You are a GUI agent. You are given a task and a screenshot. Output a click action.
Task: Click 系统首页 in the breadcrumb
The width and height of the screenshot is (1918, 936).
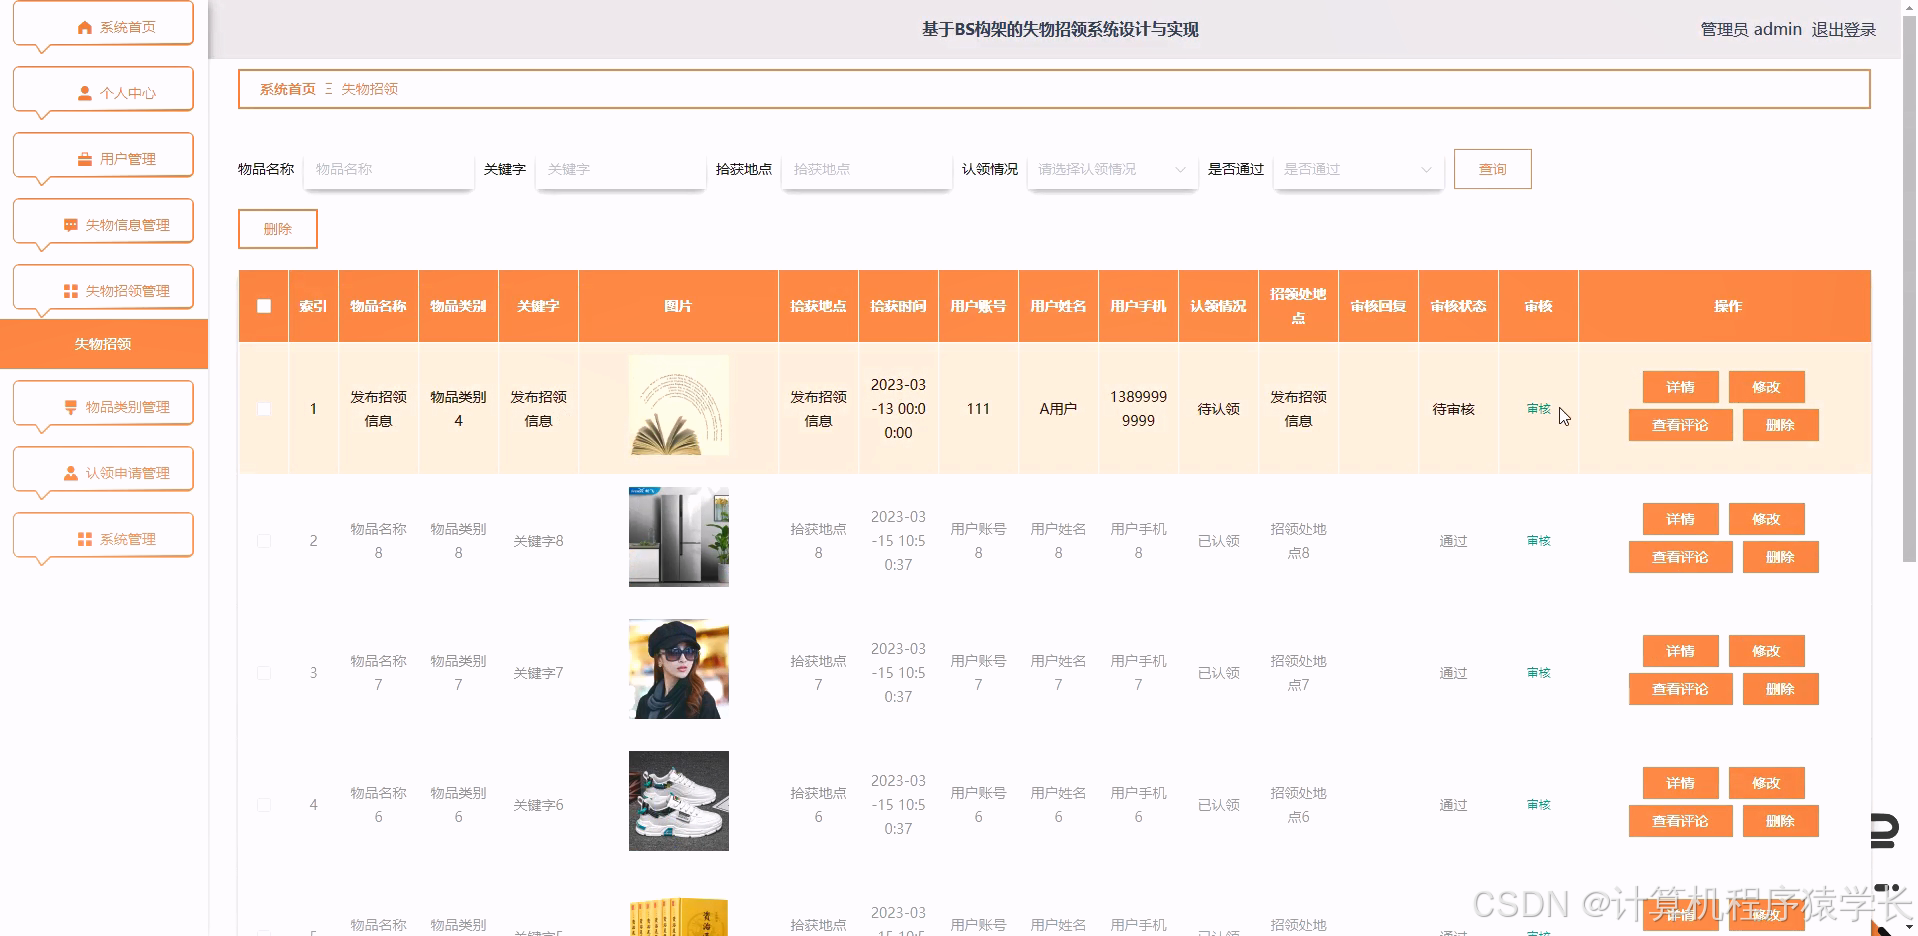click(287, 89)
